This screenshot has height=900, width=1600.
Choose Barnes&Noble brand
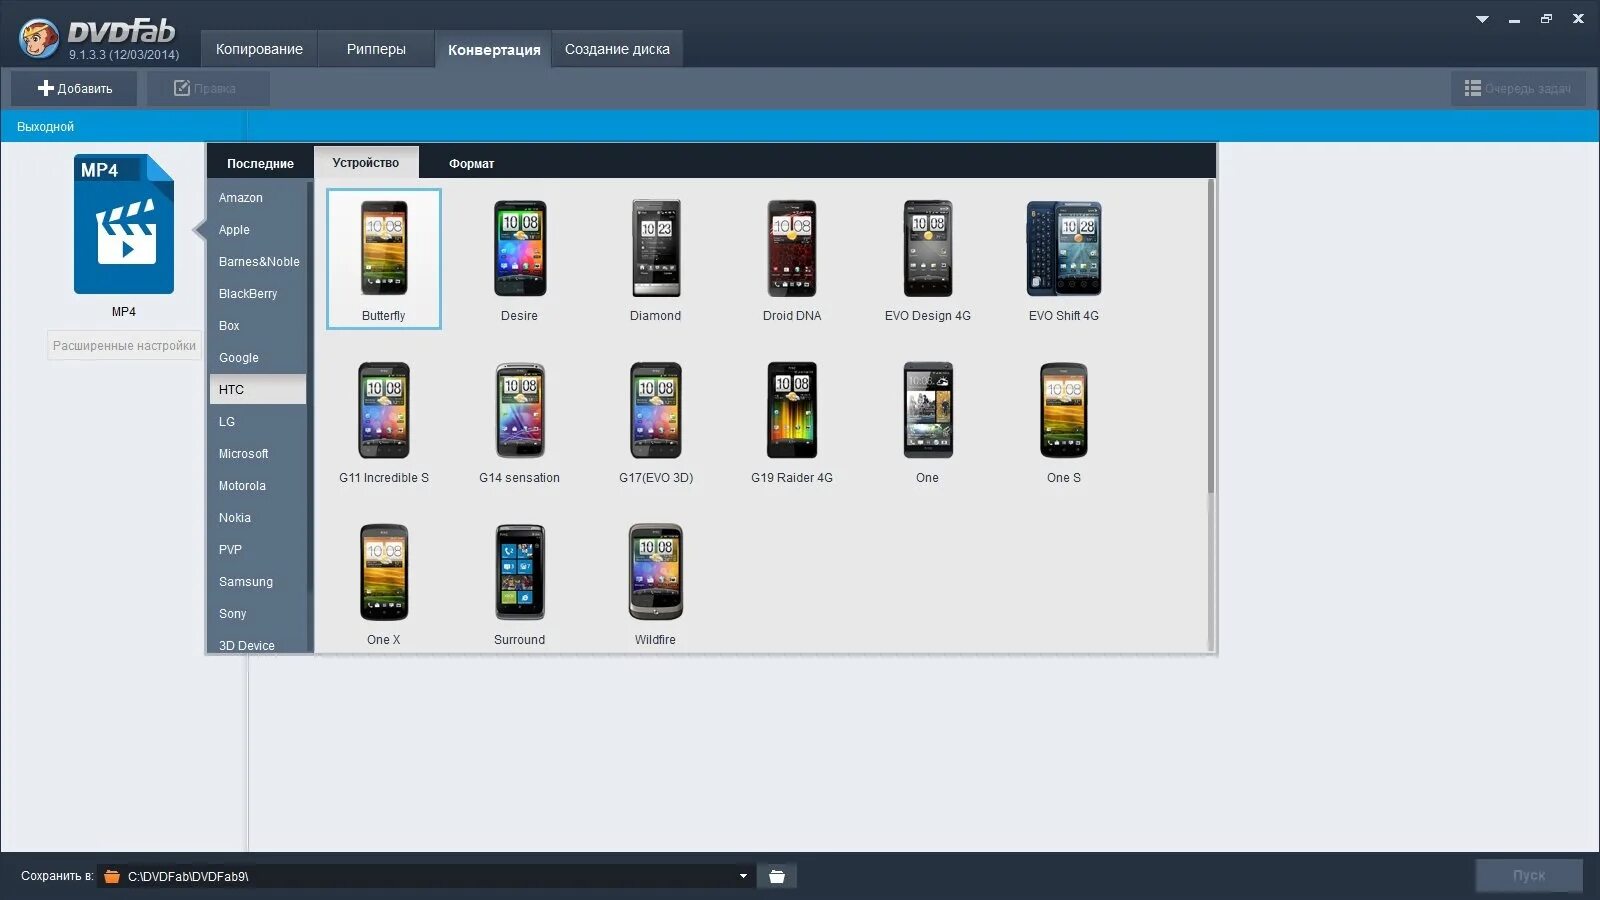pyautogui.click(x=258, y=262)
